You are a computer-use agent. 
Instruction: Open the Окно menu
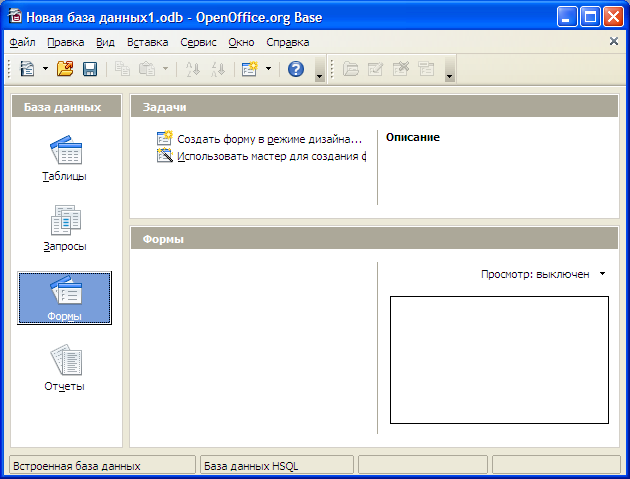241,42
